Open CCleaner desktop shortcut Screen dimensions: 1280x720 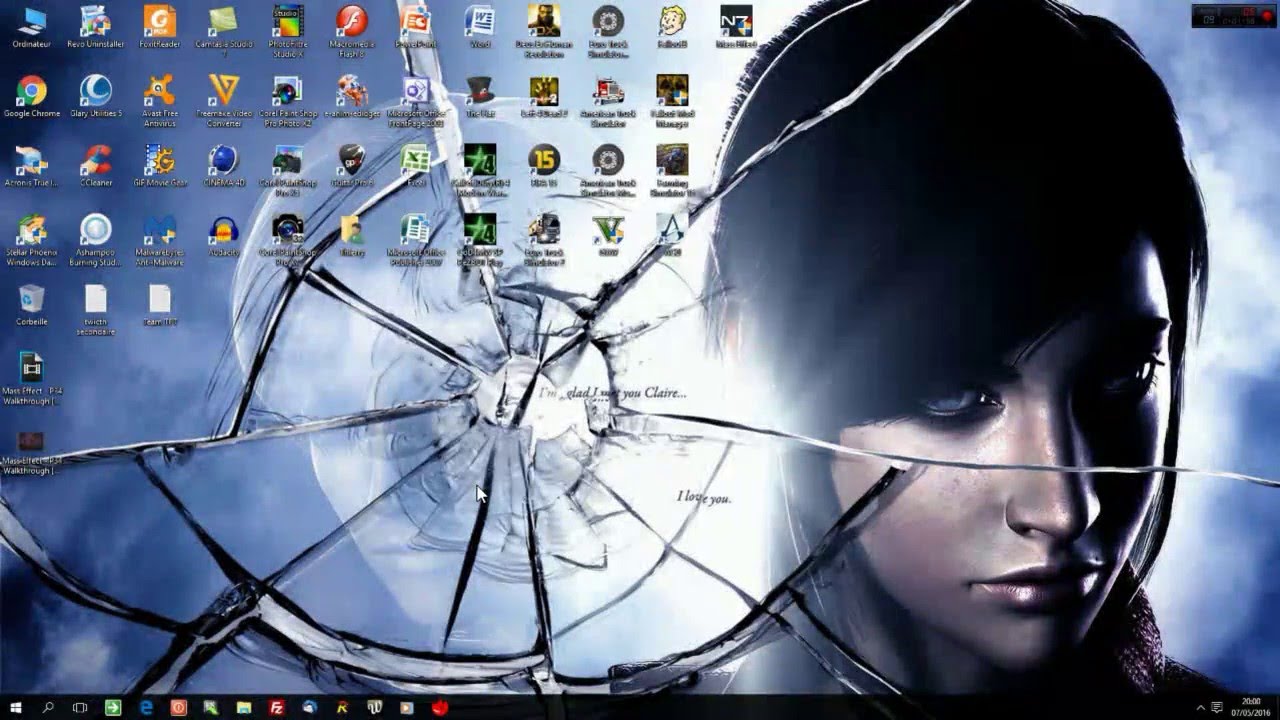click(x=96, y=166)
